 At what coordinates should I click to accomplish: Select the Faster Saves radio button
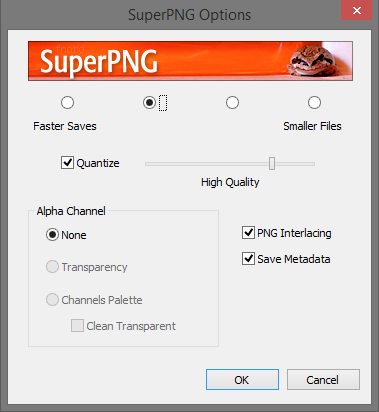point(67,103)
